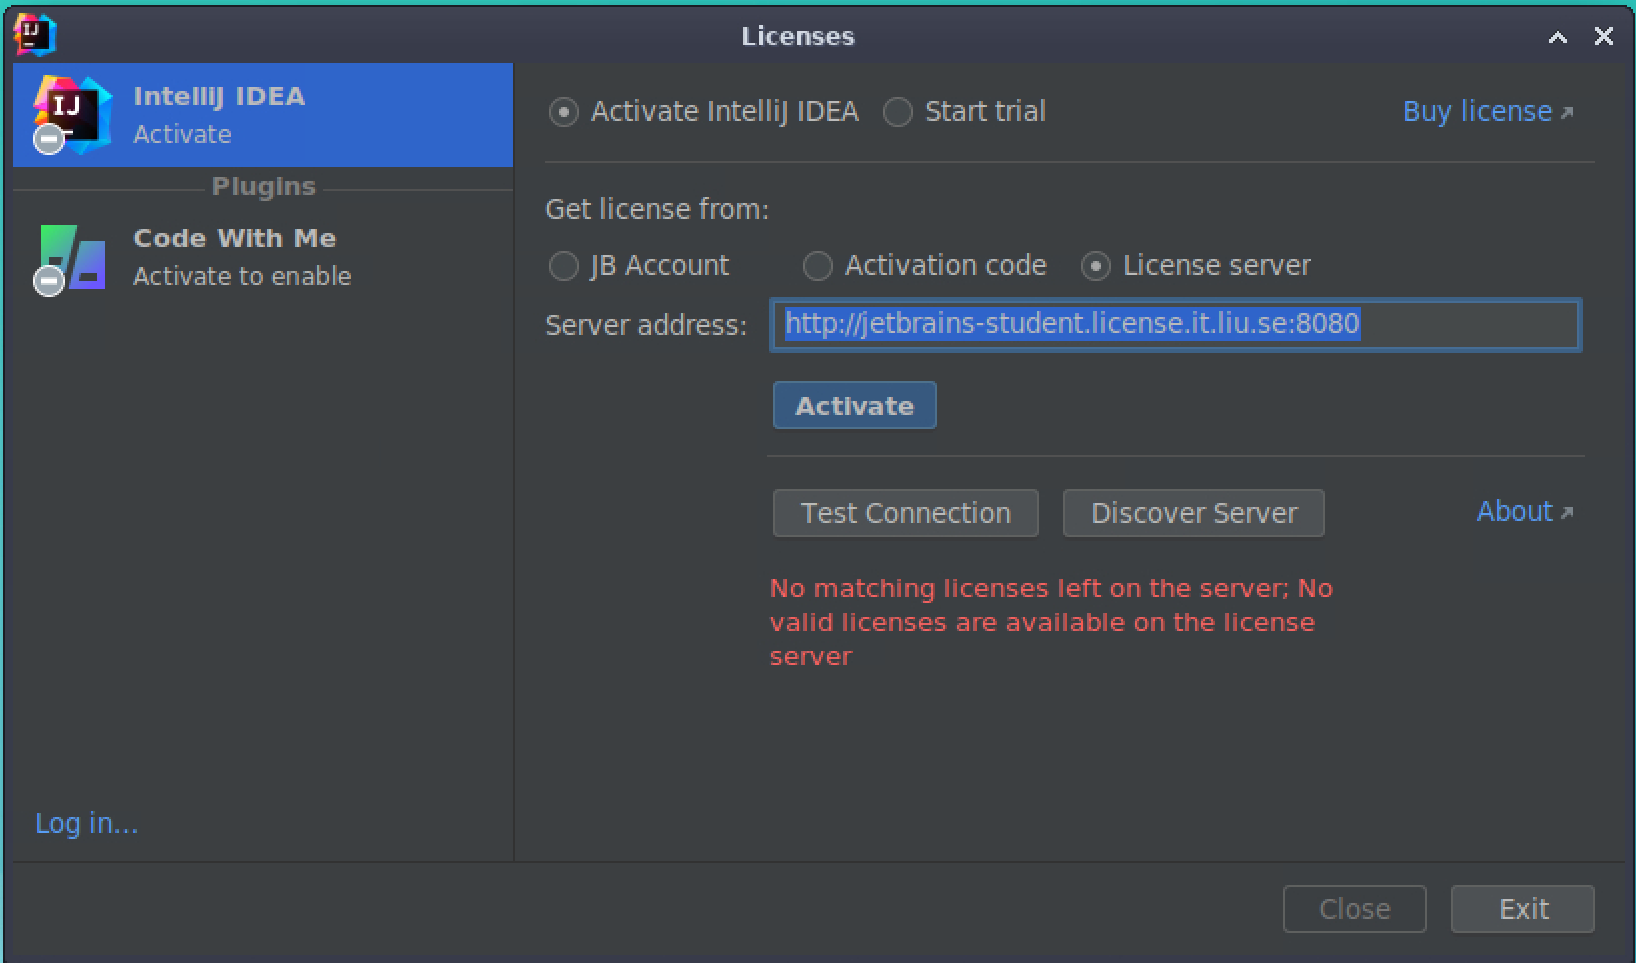Click the disabled Close button

(1354, 909)
